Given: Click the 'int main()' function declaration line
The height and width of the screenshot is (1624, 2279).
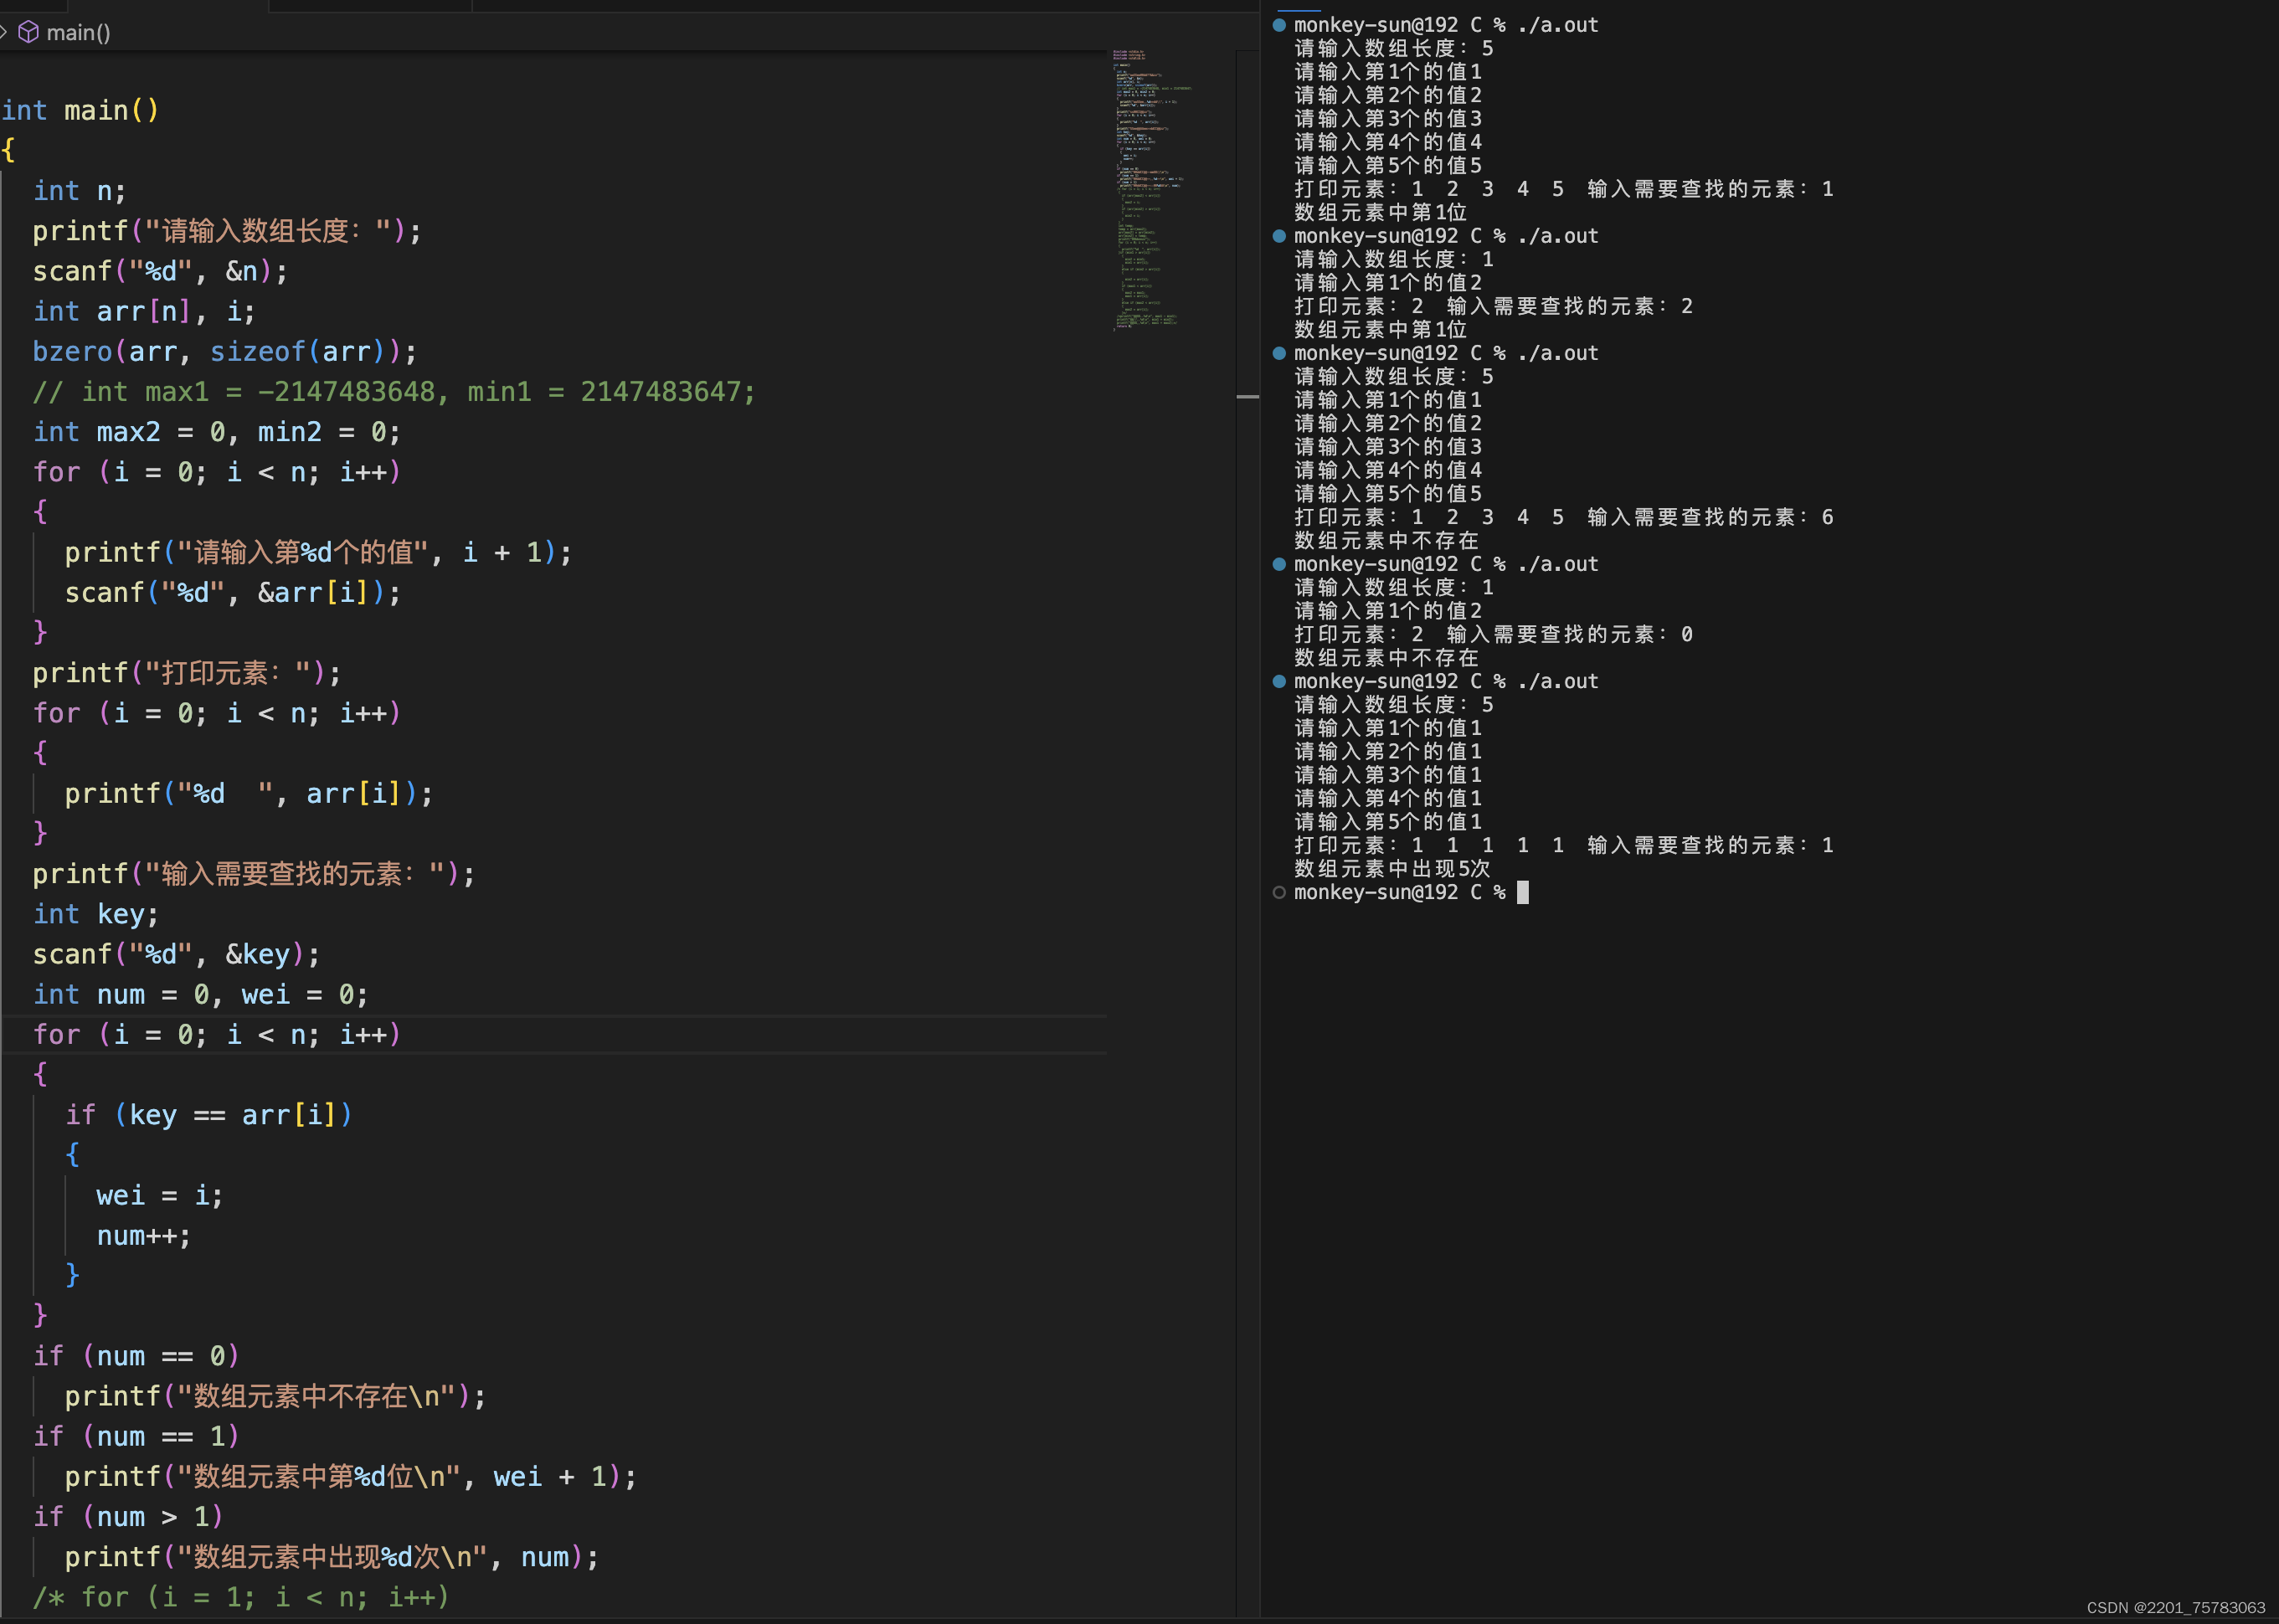Looking at the screenshot, I should pyautogui.click(x=80, y=110).
